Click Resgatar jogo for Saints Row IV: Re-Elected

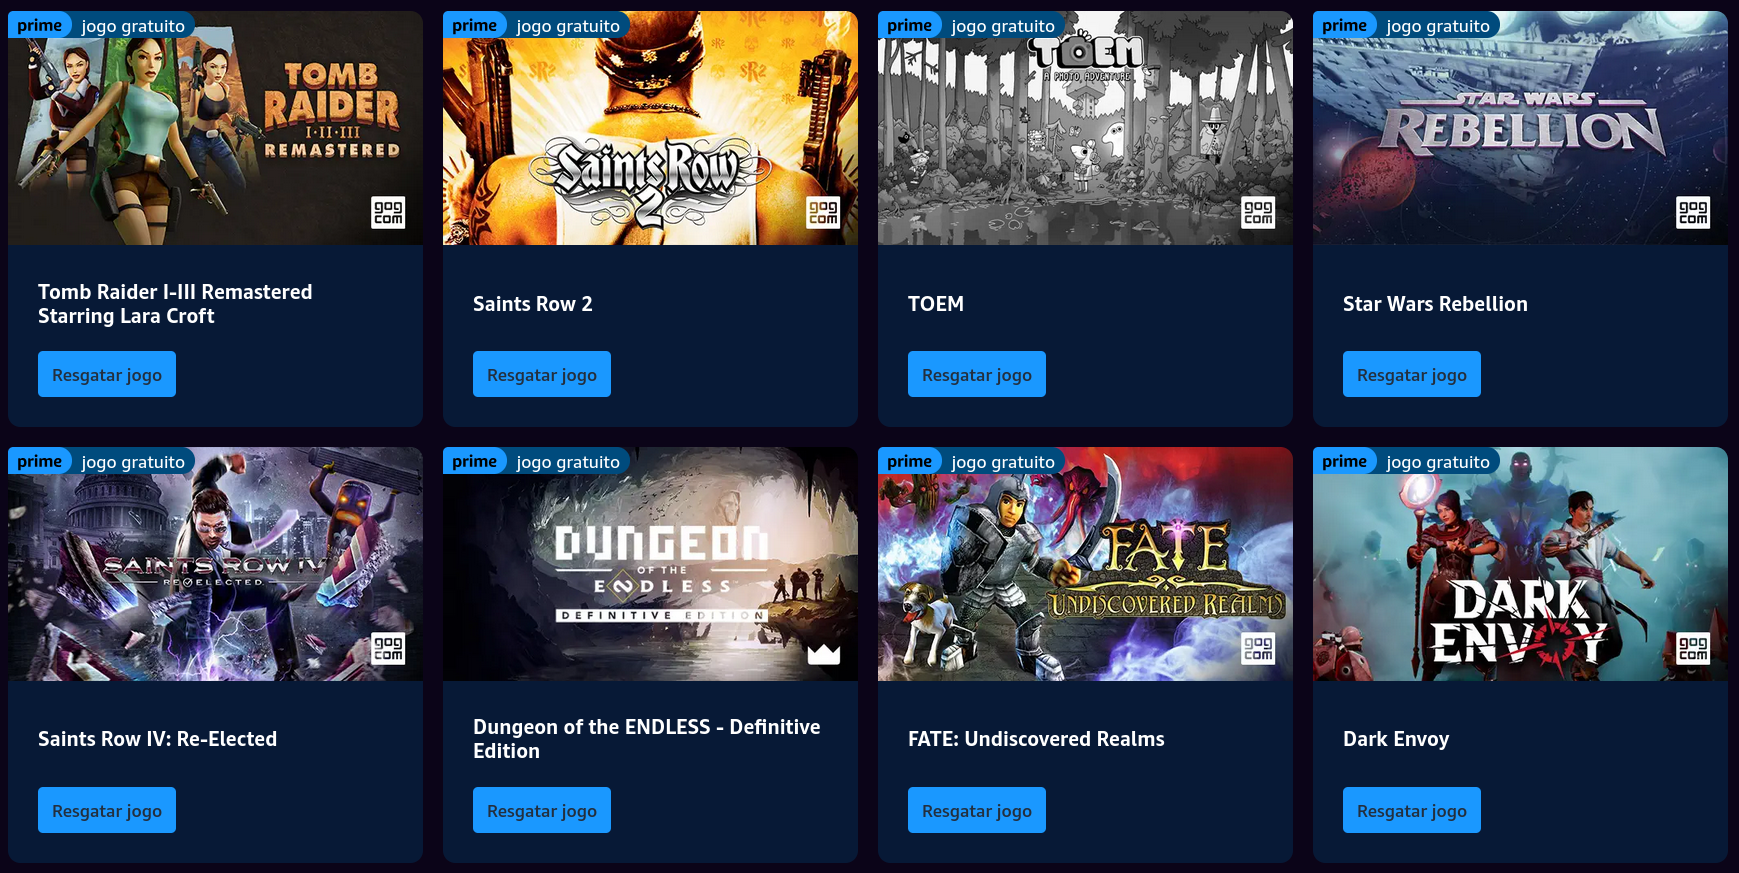click(x=107, y=810)
